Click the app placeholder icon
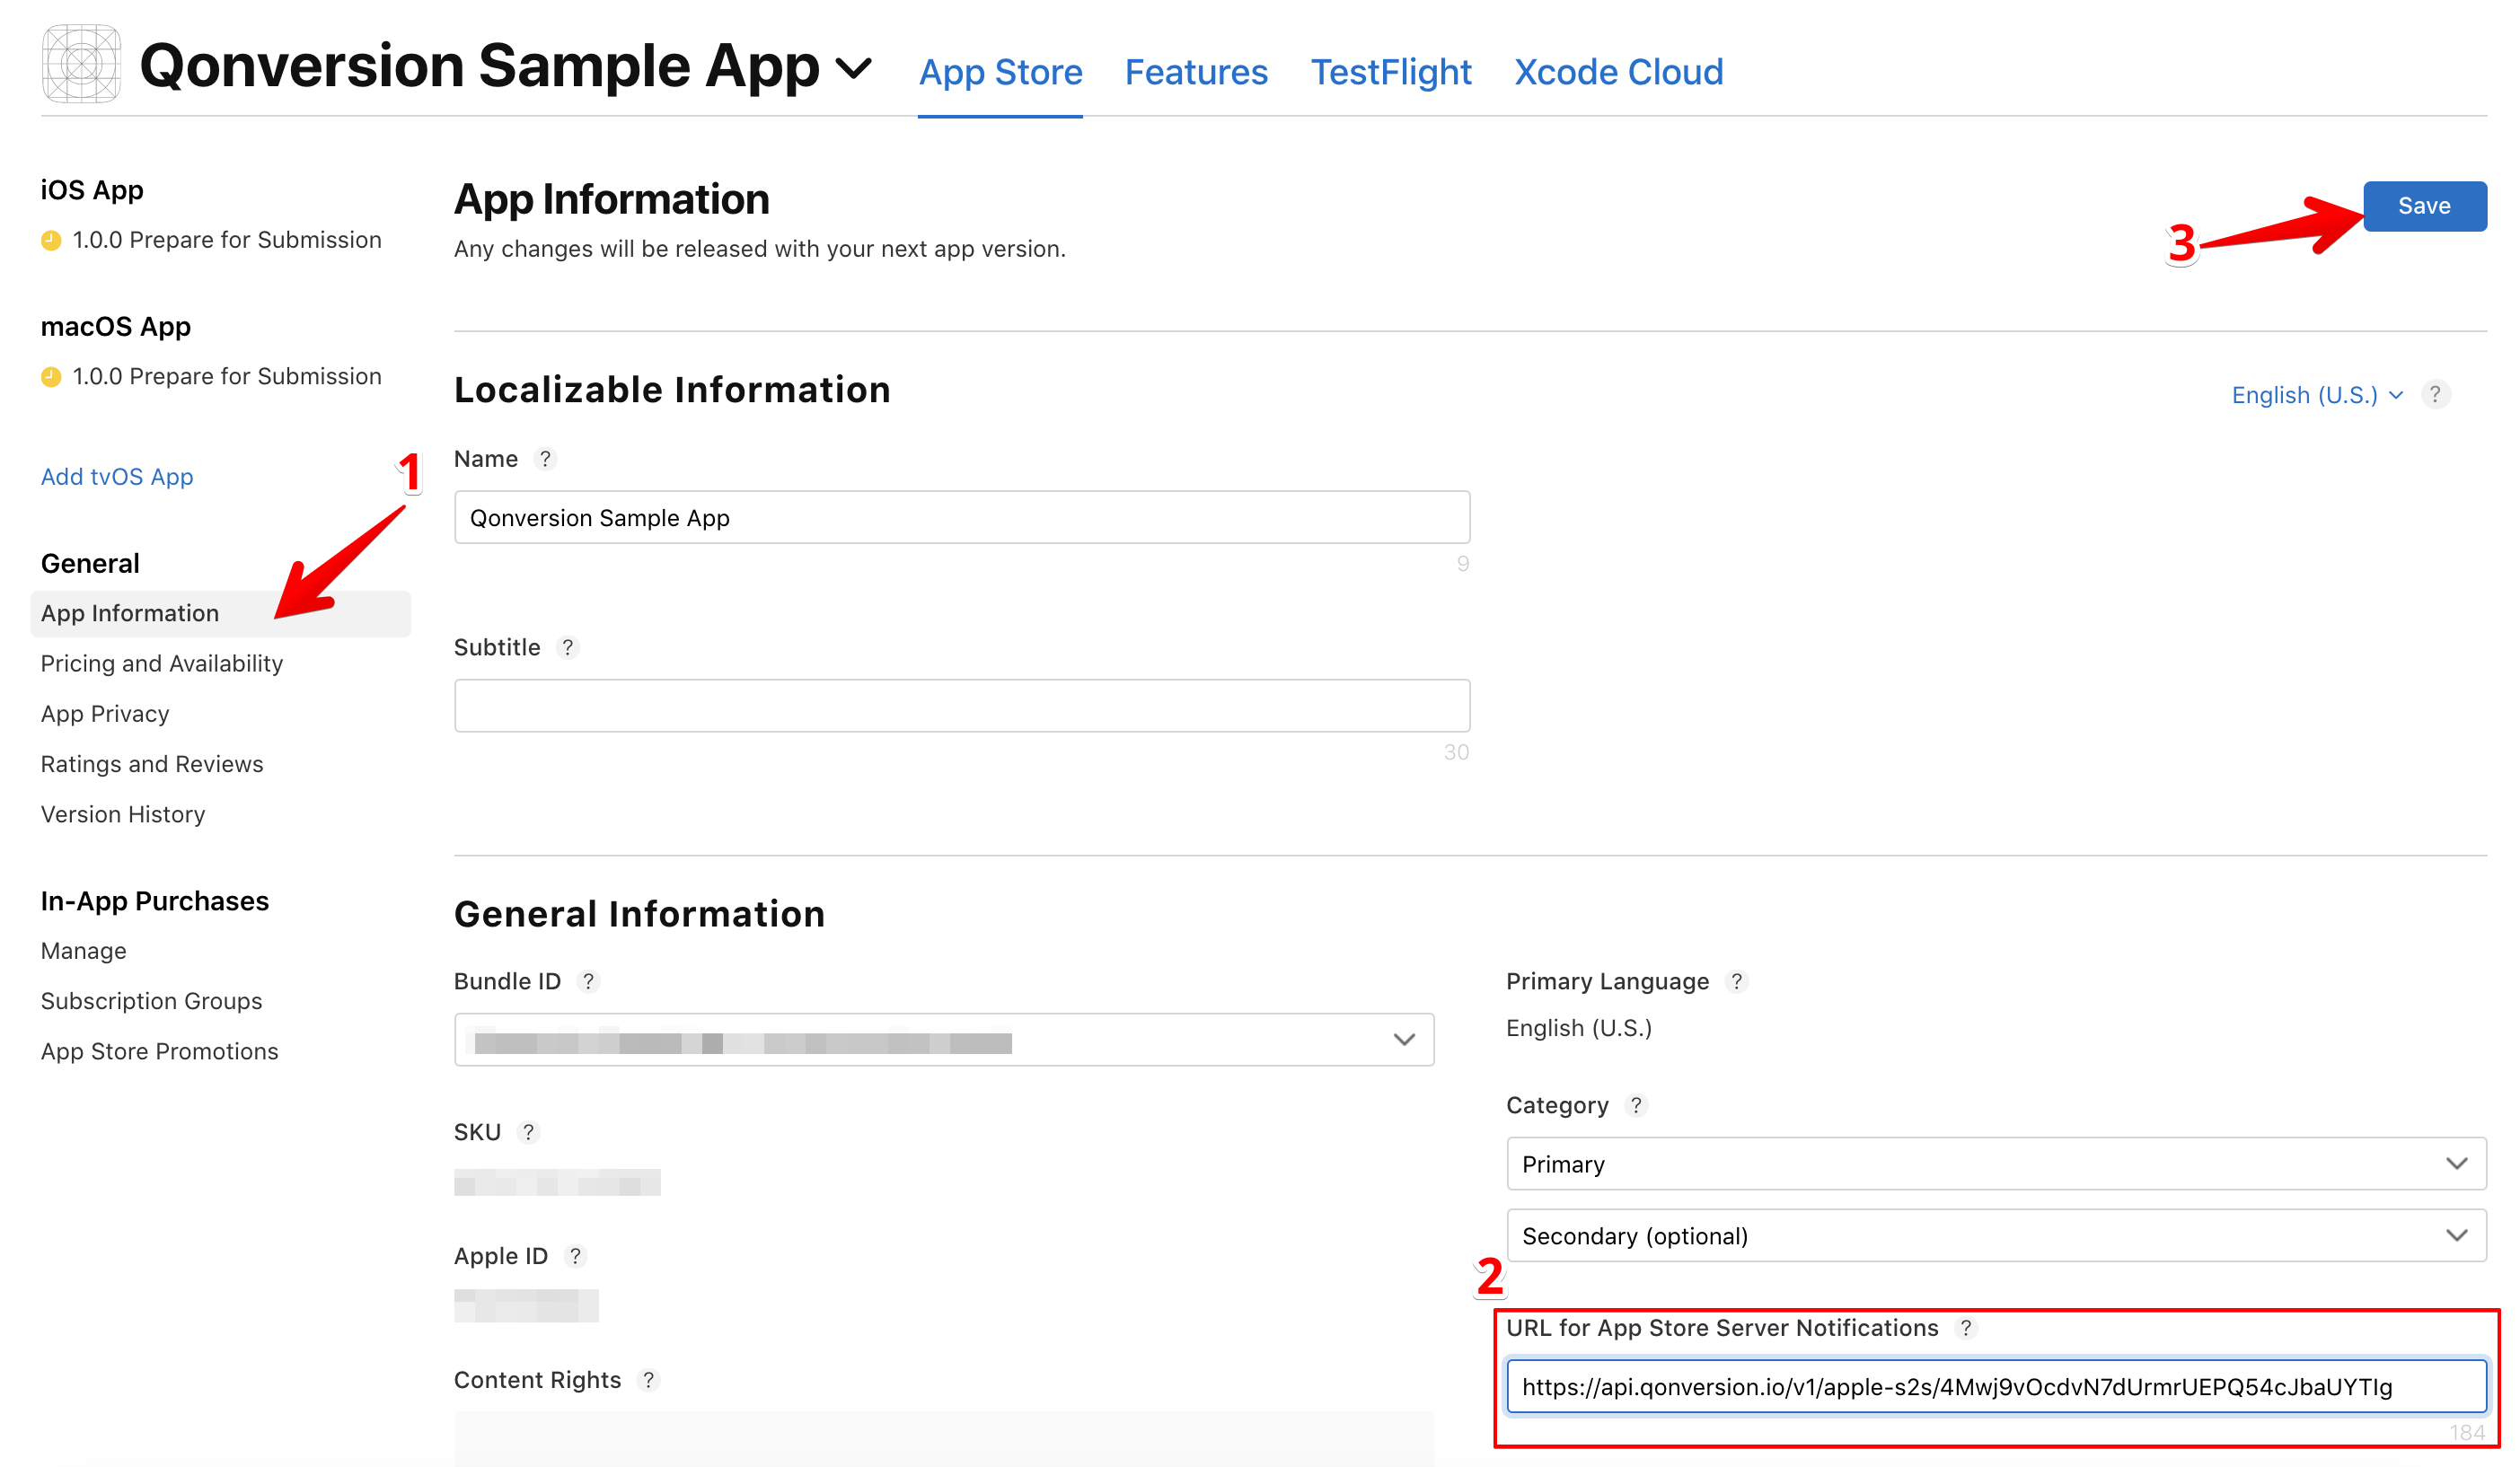 [x=81, y=64]
